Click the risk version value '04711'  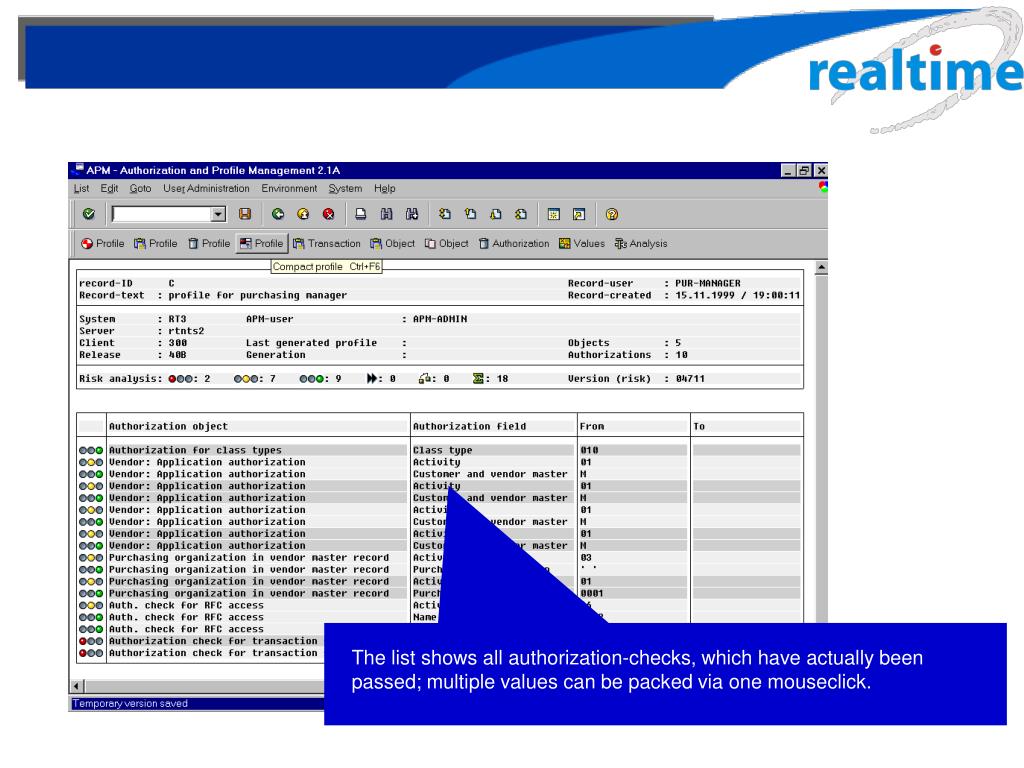(x=690, y=379)
